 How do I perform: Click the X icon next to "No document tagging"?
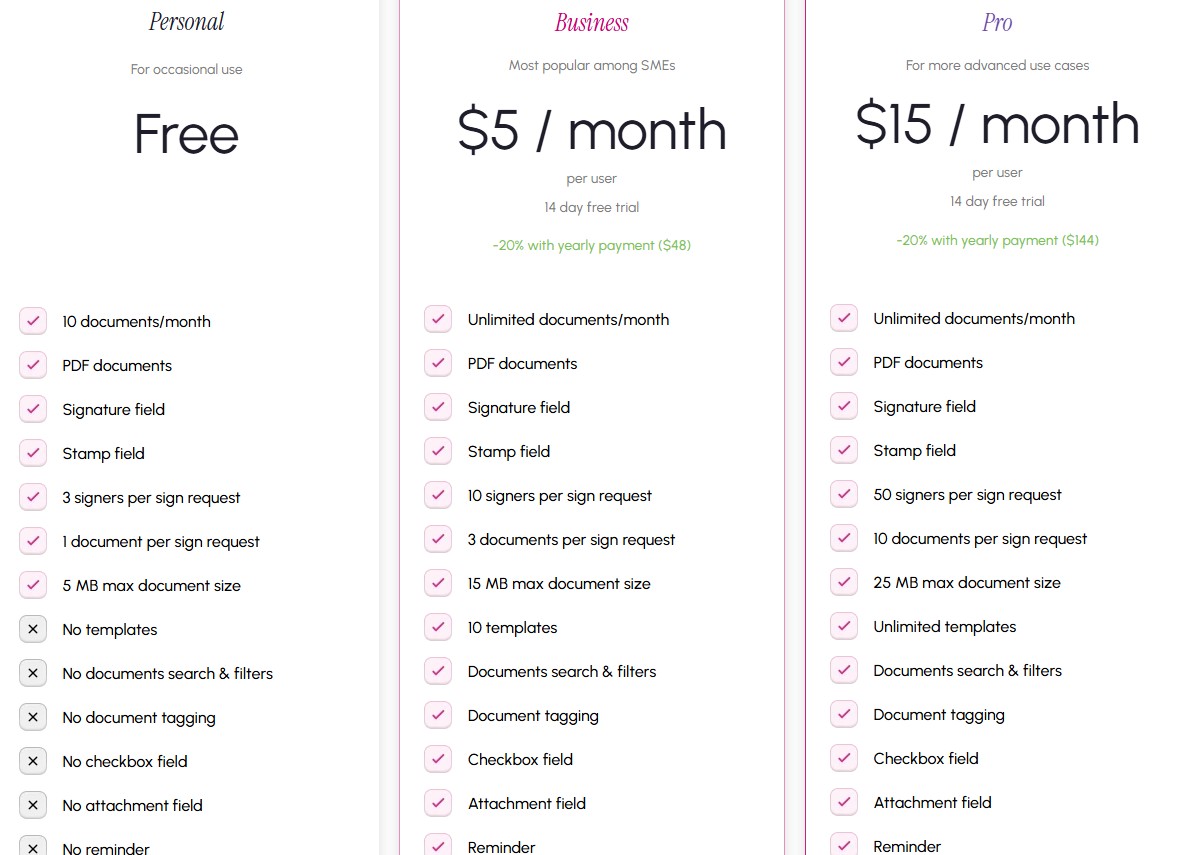click(x=33, y=717)
